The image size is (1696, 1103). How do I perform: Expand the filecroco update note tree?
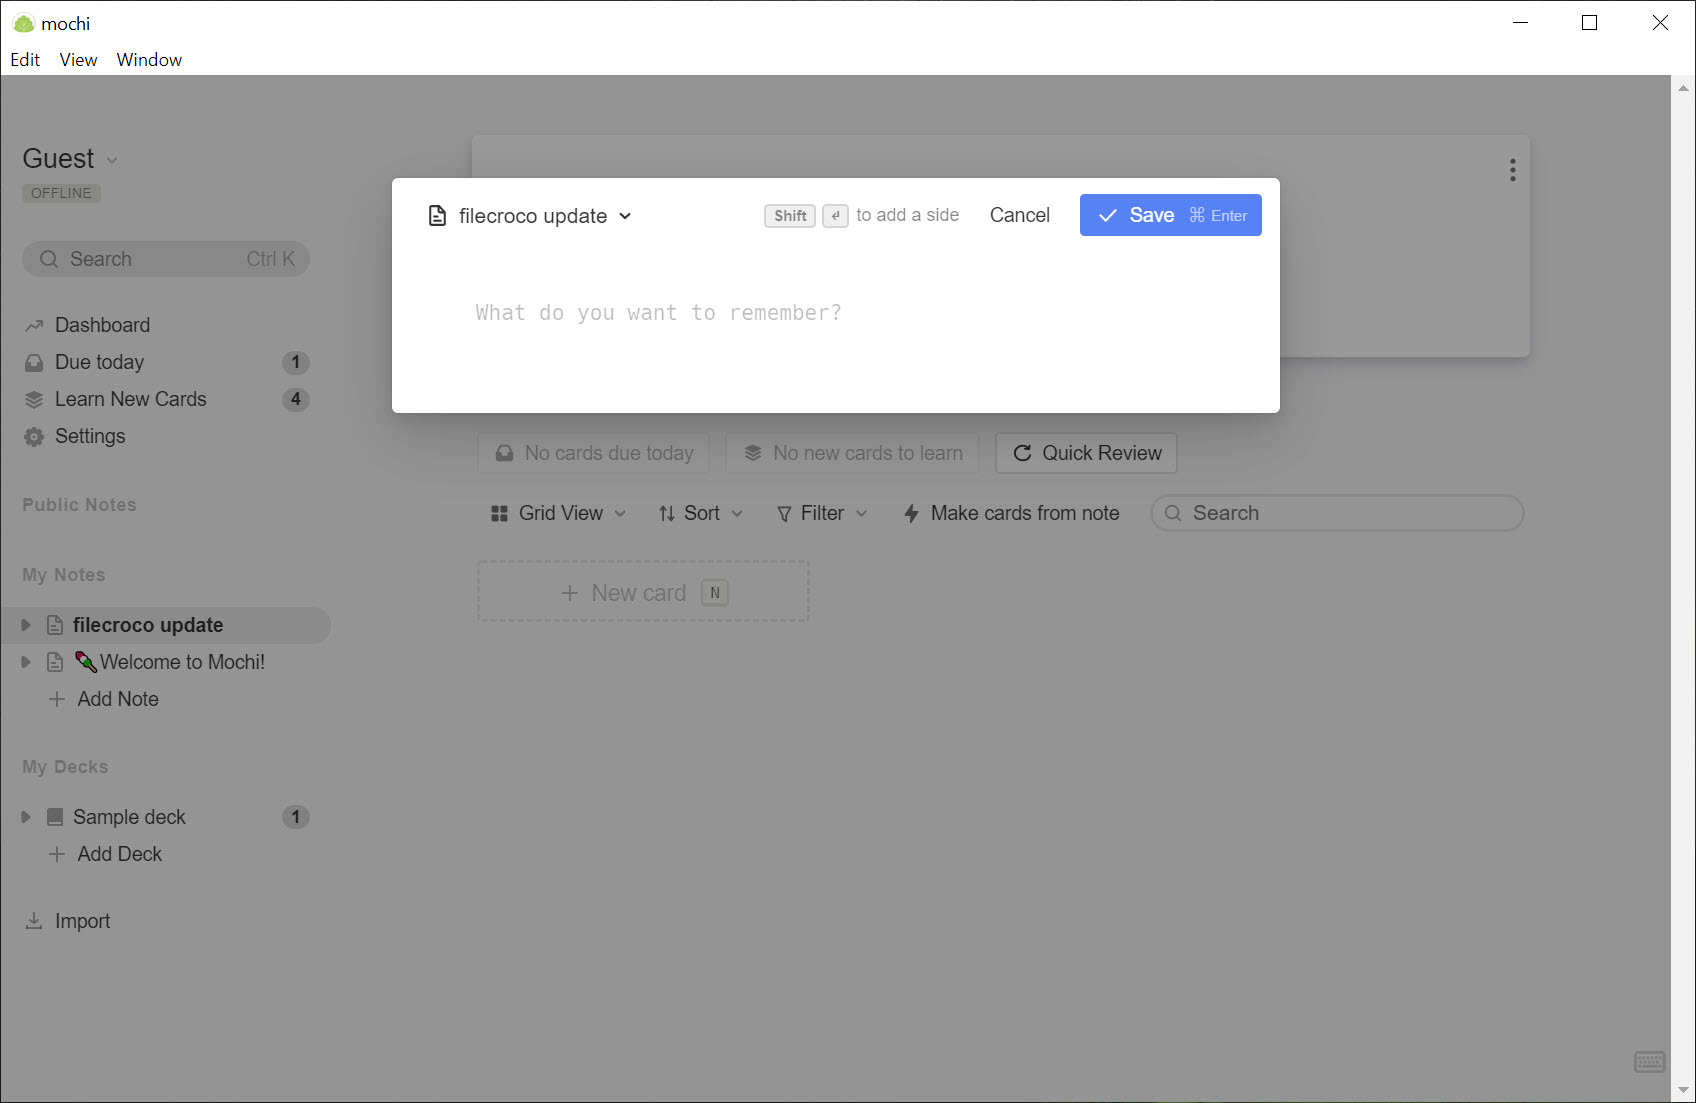click(26, 625)
